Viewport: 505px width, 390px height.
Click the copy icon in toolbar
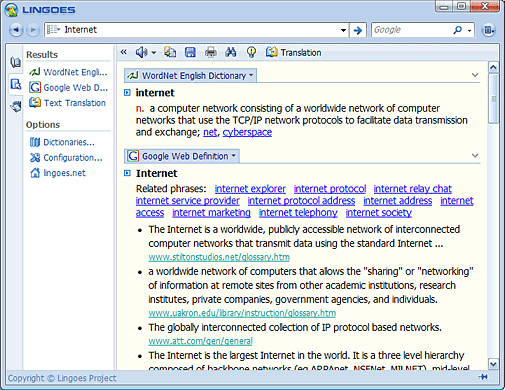(170, 52)
